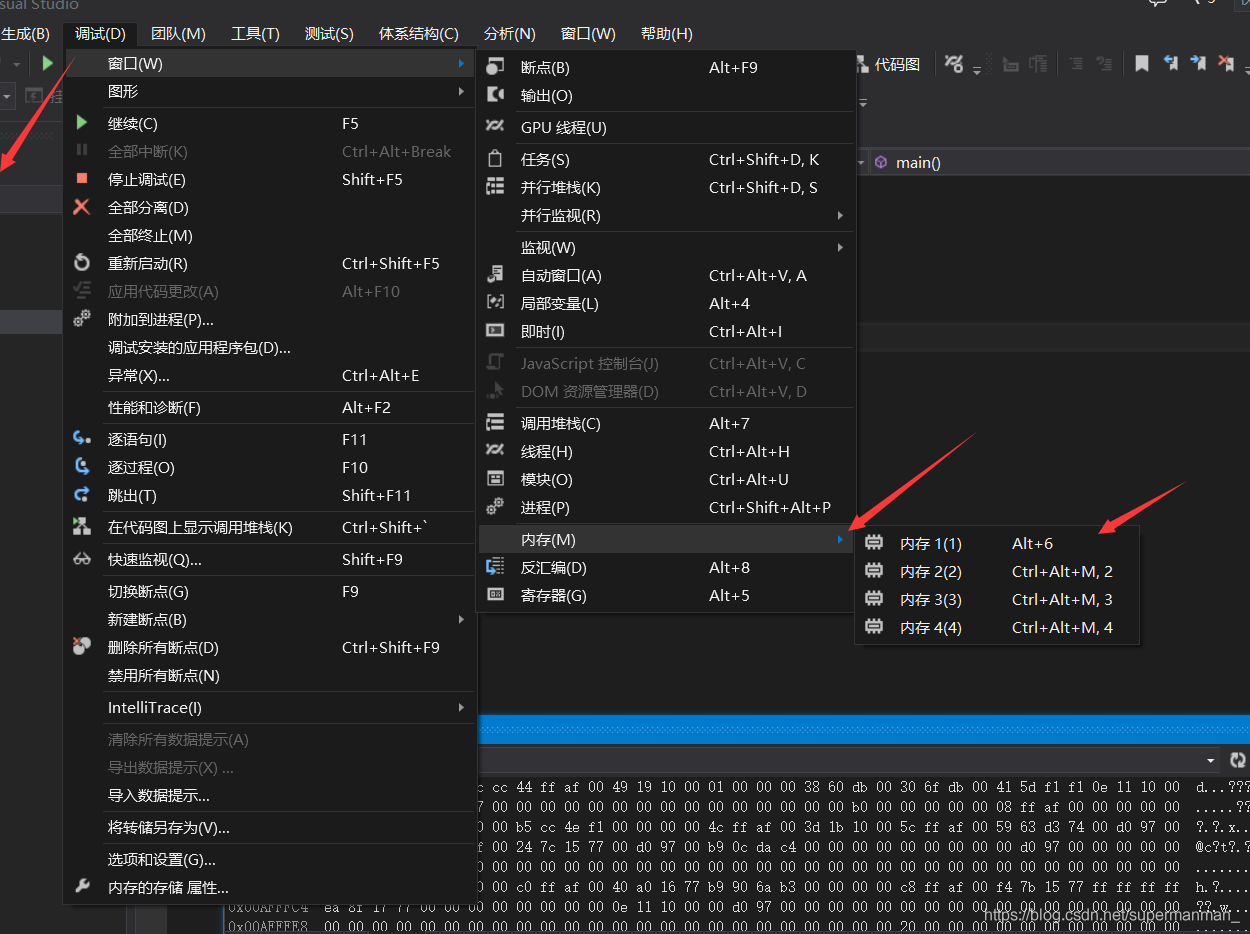This screenshot has width=1250, height=934.
Task: Open 进程(P) from the windows submenu
Action: point(666,507)
